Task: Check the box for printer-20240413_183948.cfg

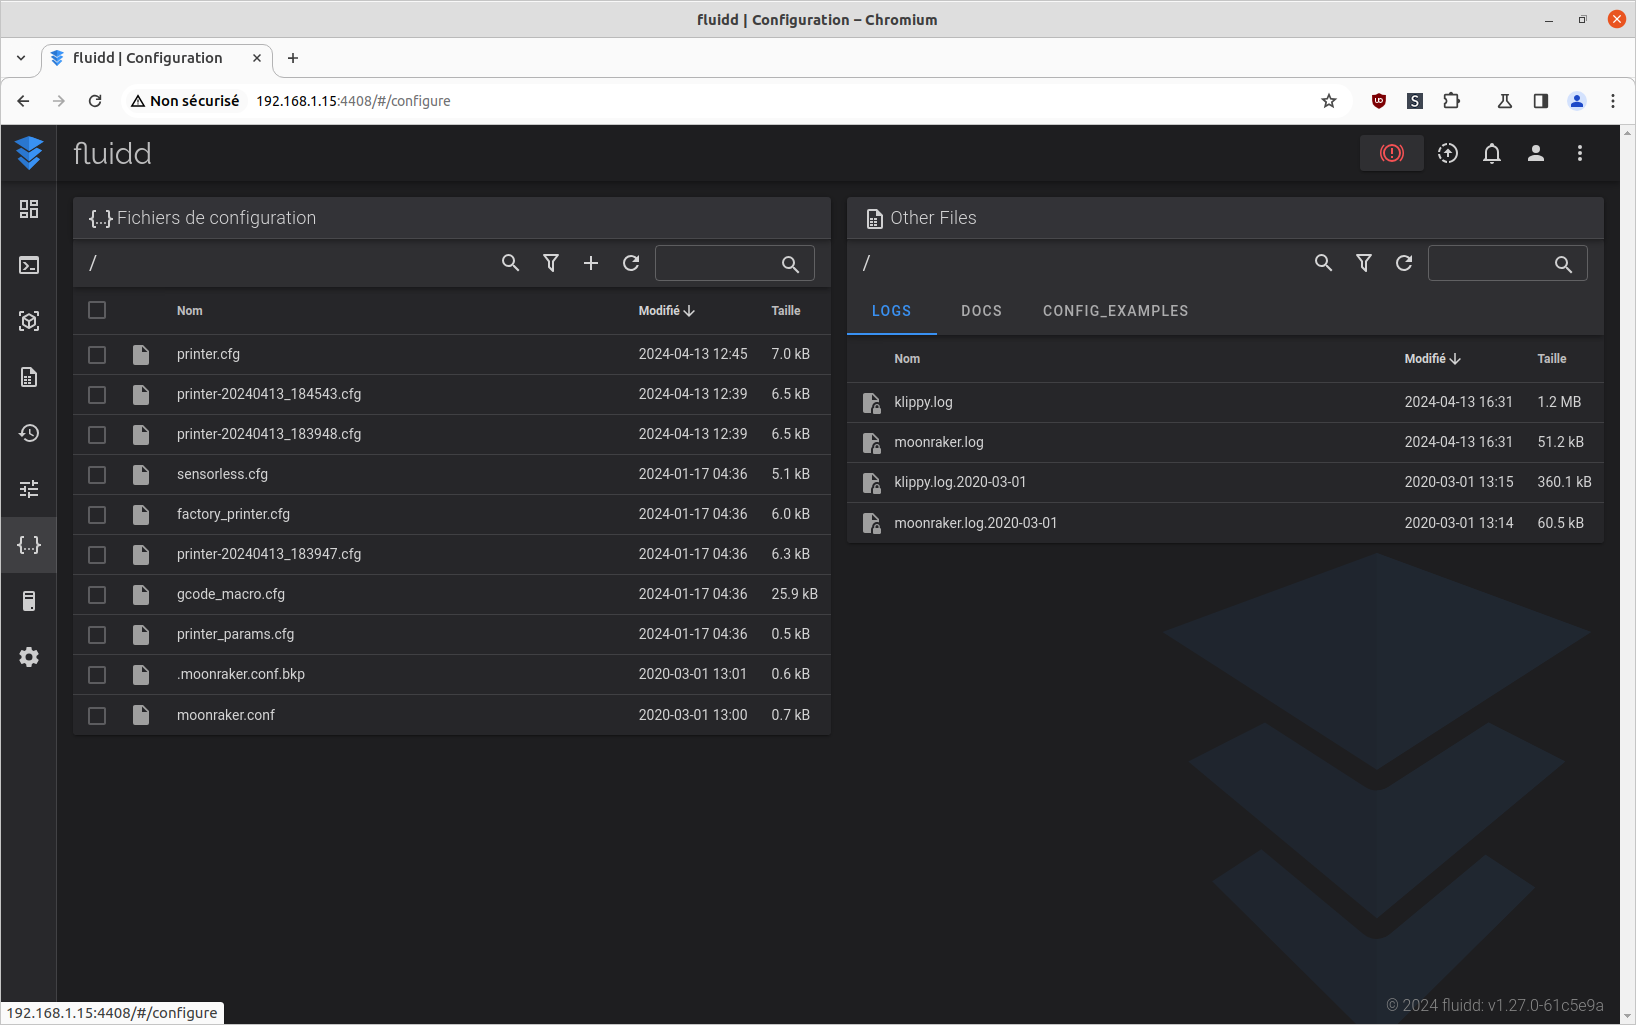Action: coord(97,435)
